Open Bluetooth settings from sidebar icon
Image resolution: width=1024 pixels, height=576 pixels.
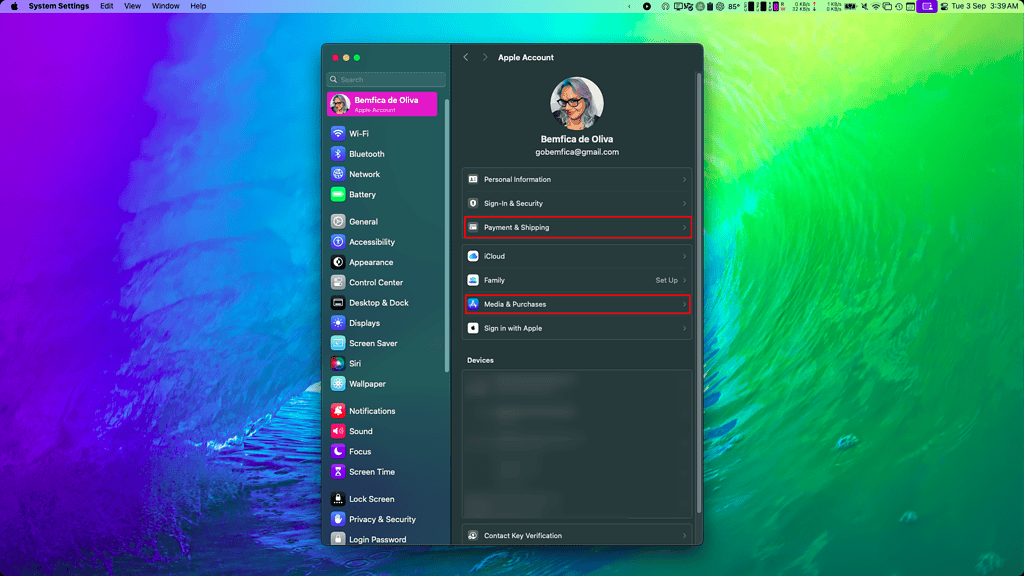[x=338, y=154]
